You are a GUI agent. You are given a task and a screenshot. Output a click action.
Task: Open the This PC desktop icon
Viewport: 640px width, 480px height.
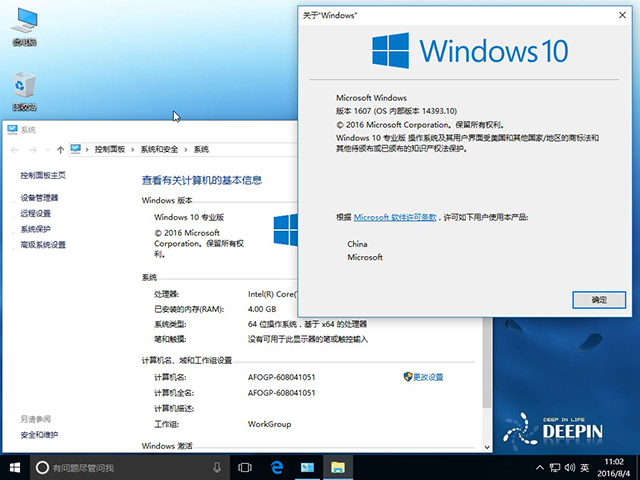pos(24,24)
